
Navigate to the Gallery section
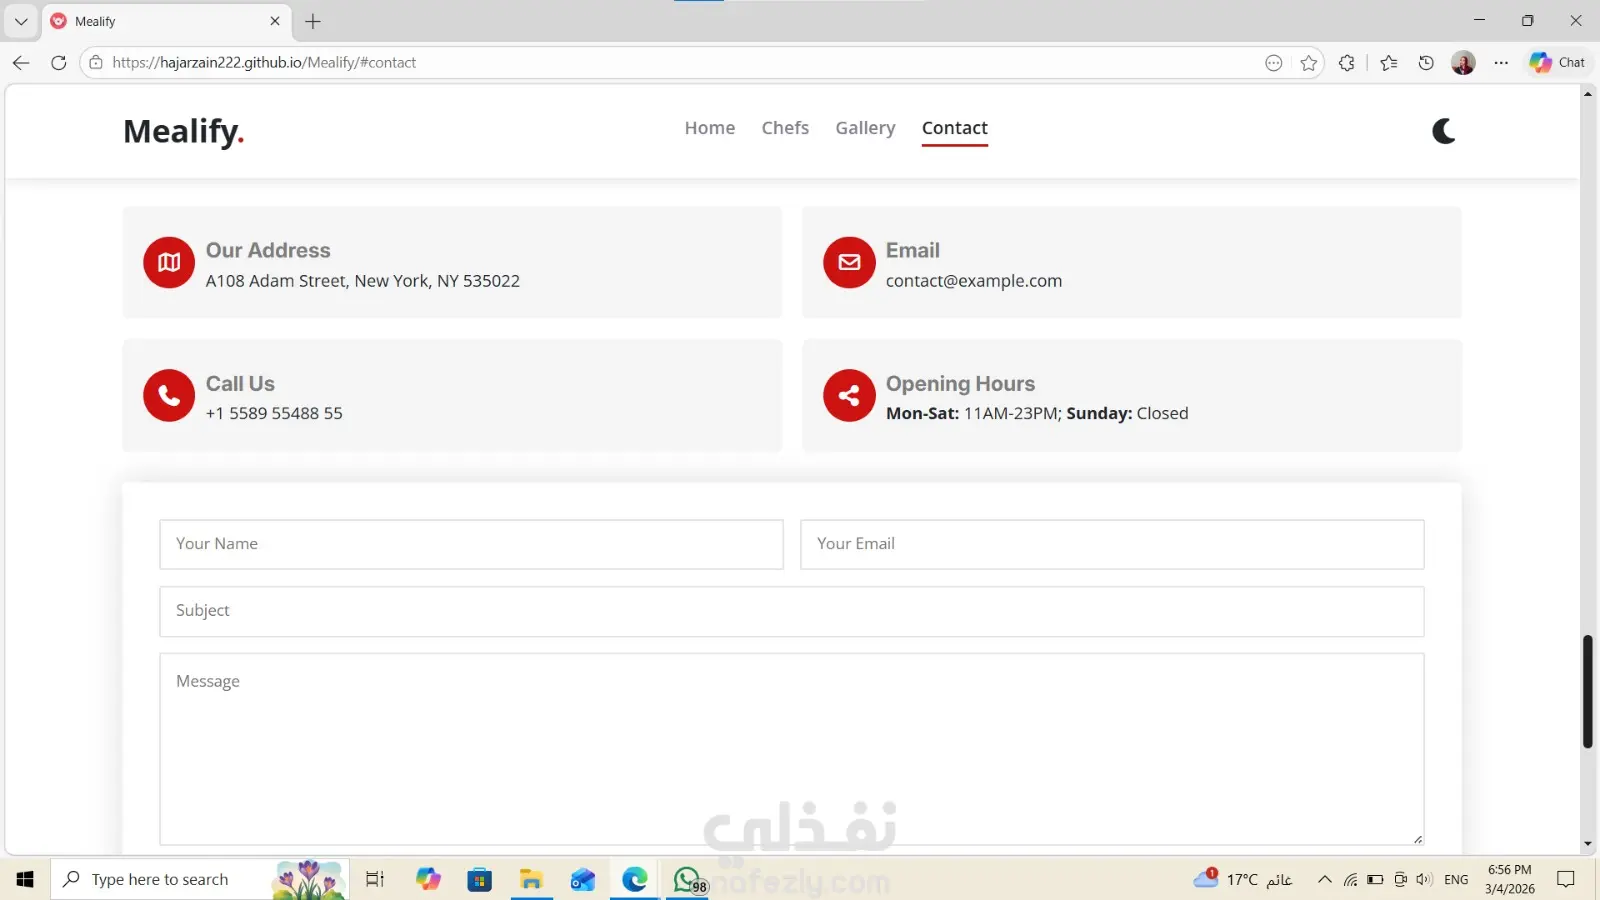click(x=866, y=128)
